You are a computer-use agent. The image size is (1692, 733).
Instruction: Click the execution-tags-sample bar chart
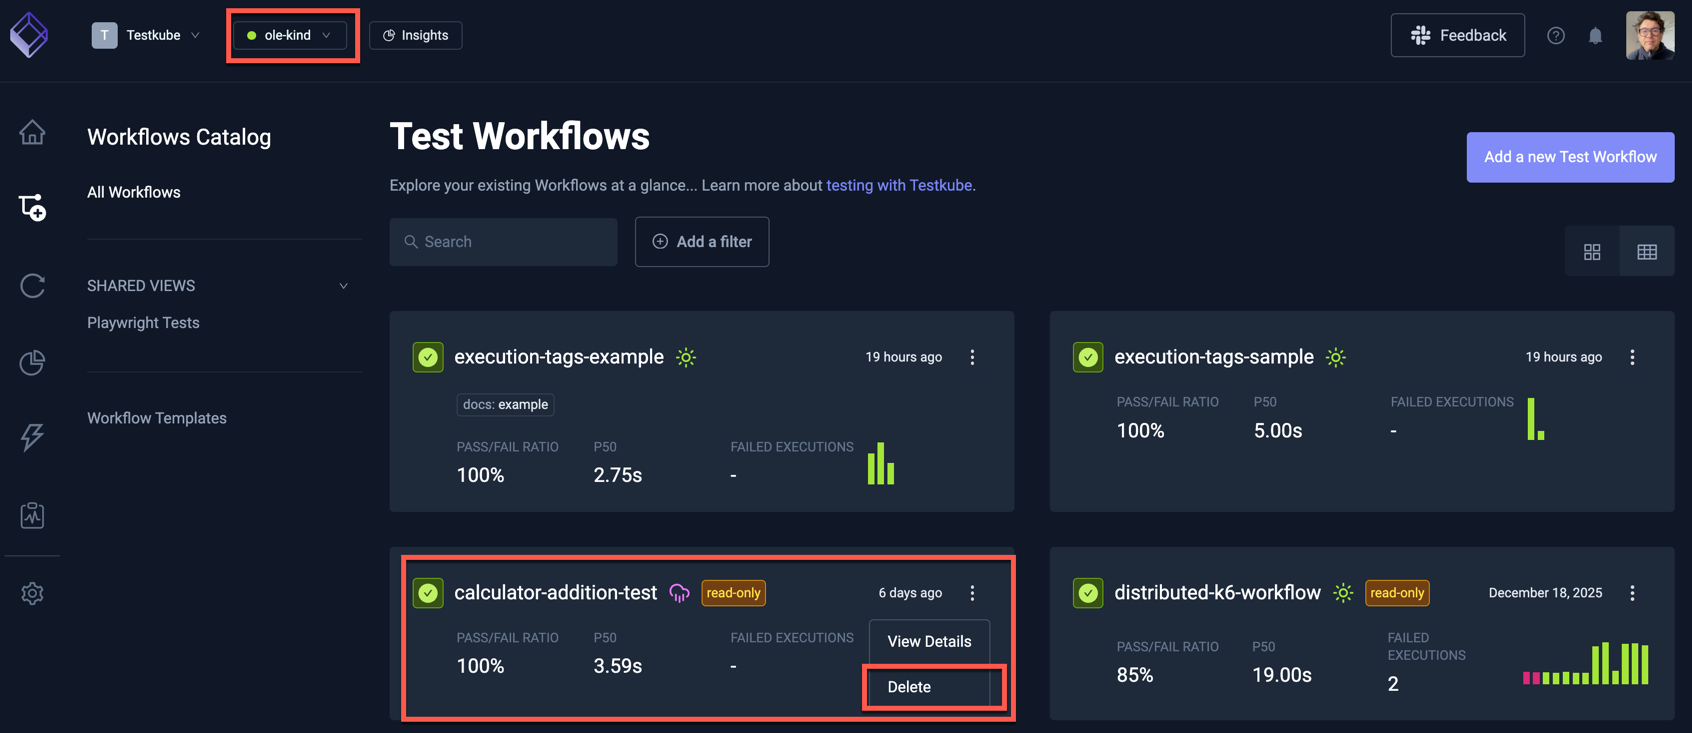tap(1536, 418)
